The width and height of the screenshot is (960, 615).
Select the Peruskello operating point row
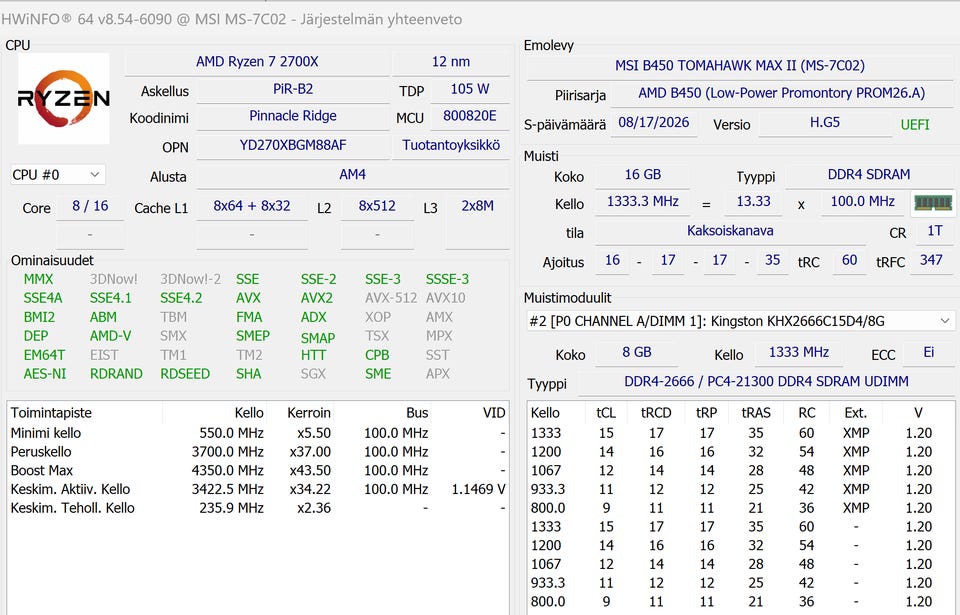pyautogui.click(x=258, y=451)
